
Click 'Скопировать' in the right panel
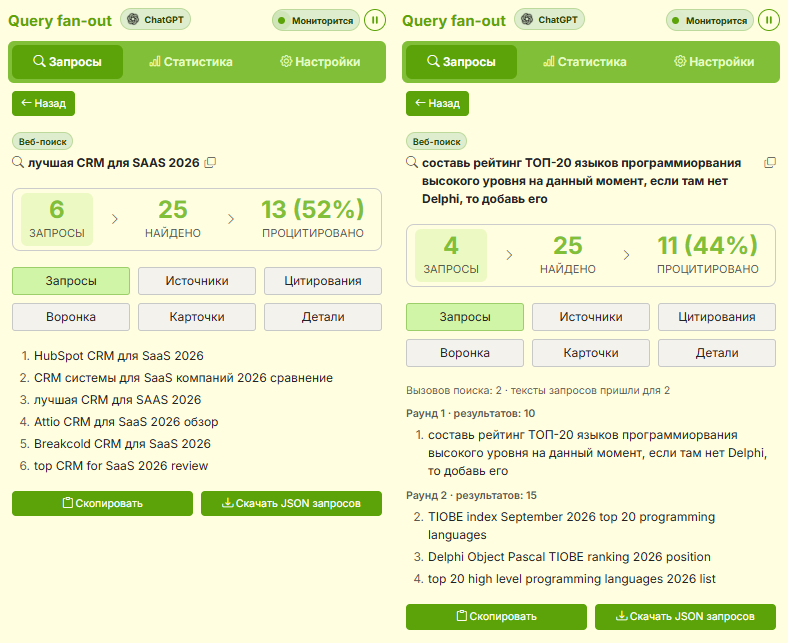[x=497, y=617]
